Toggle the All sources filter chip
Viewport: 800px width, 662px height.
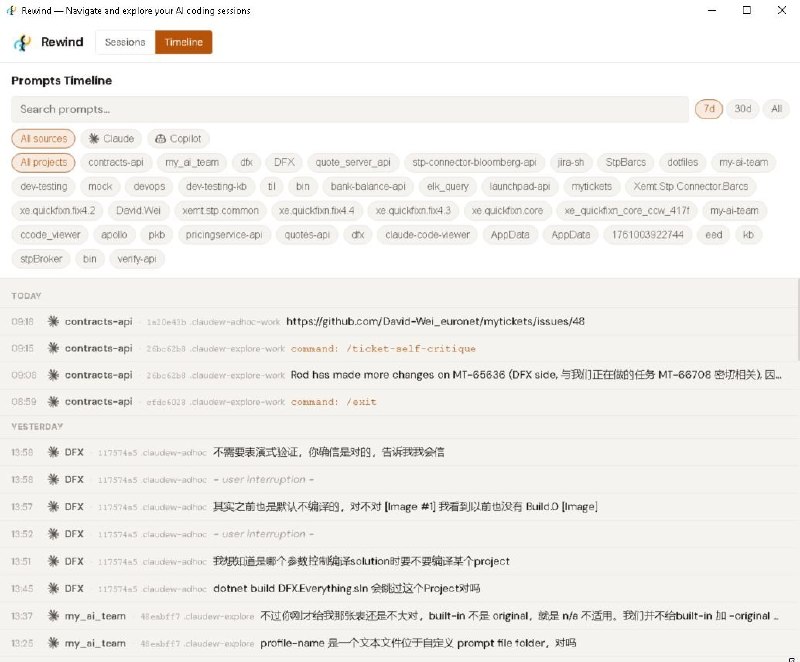[x=43, y=139]
